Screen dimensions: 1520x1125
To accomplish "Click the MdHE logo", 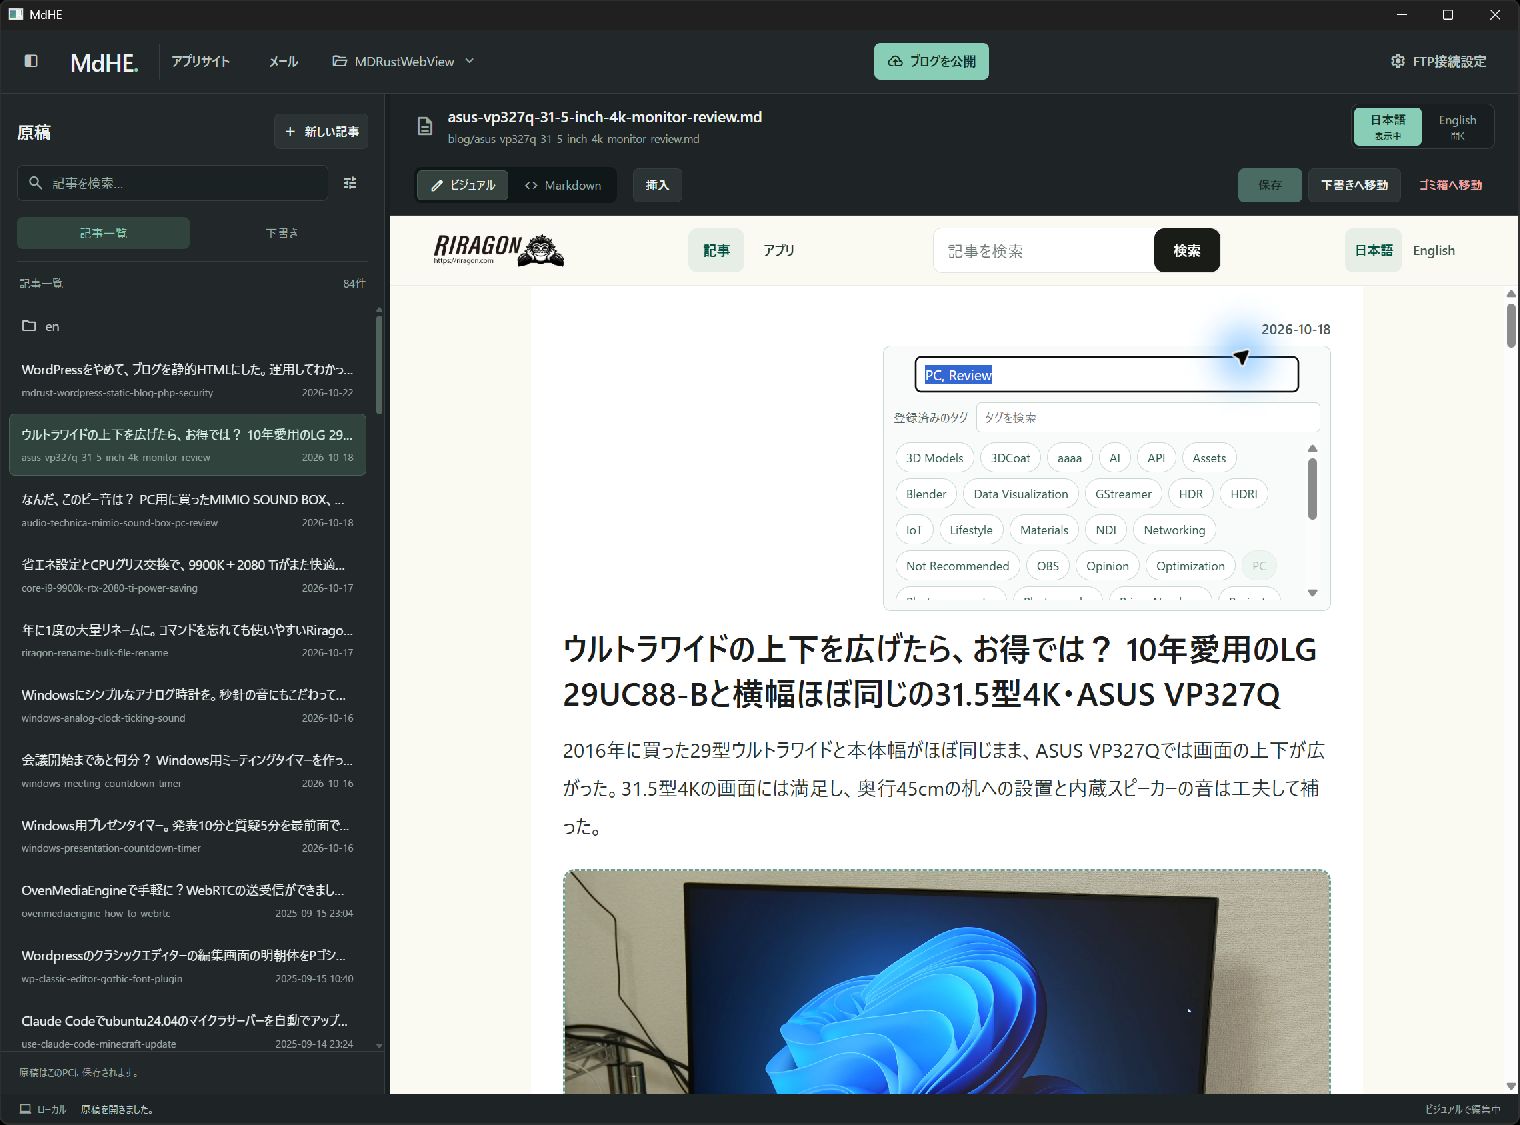I will (104, 62).
